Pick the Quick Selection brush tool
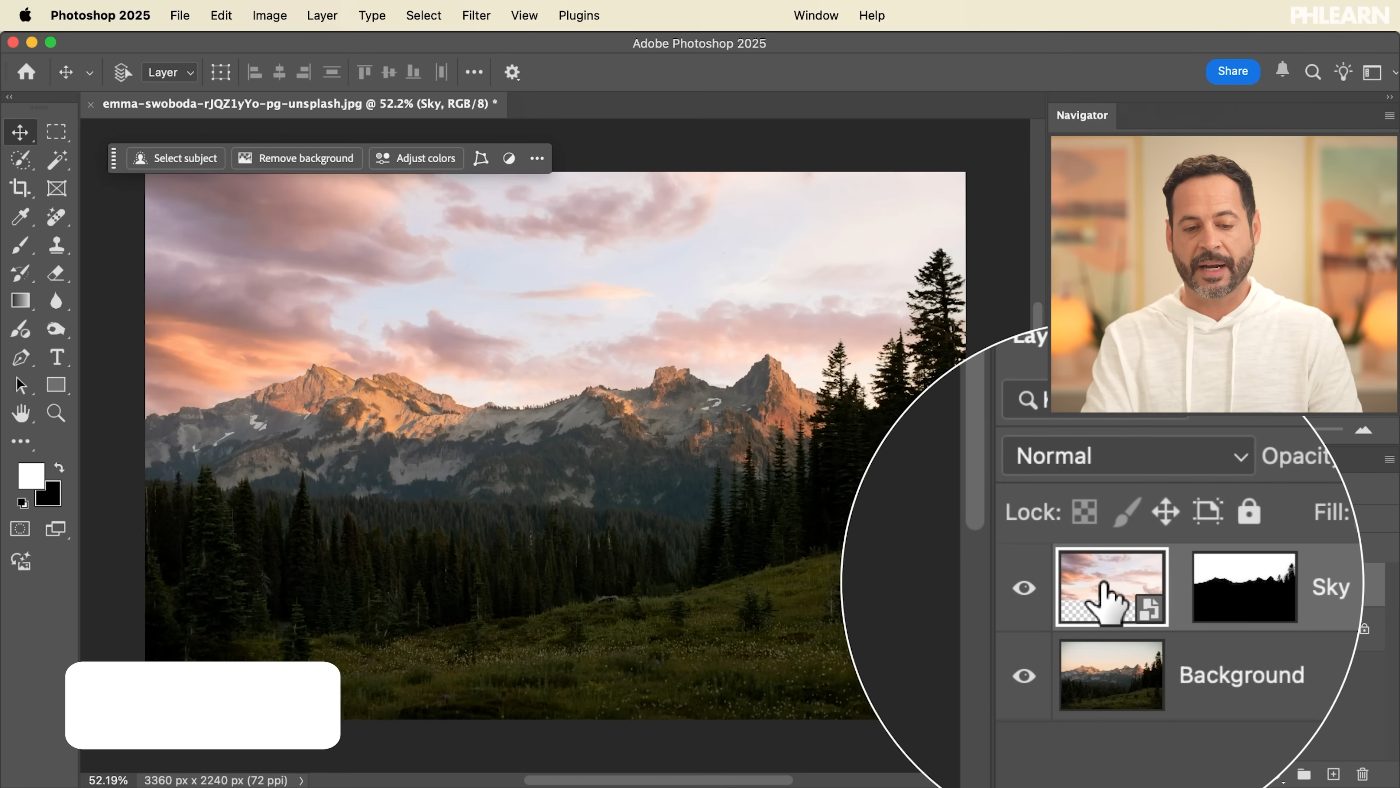The width and height of the screenshot is (1400, 788). [20, 160]
